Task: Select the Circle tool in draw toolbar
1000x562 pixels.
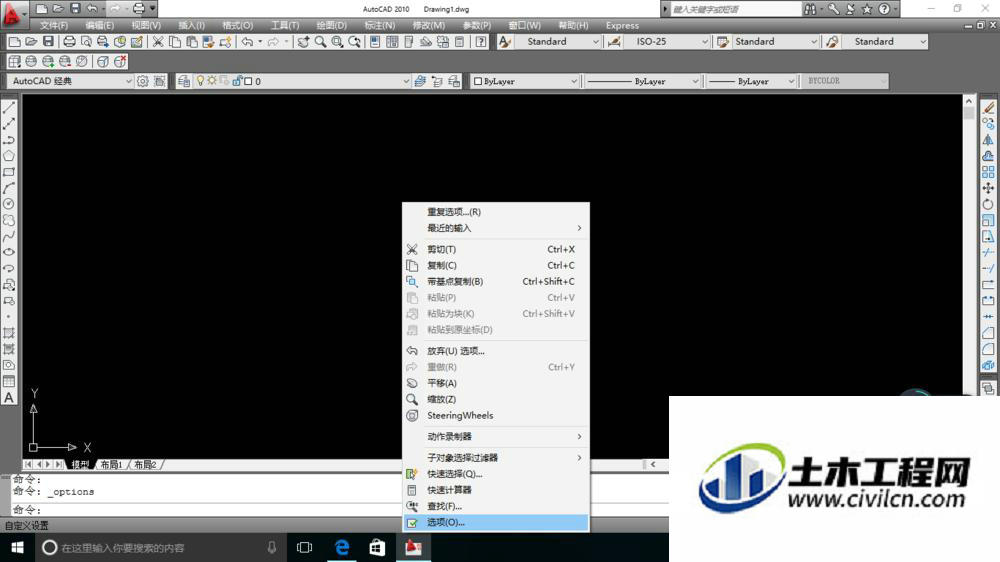Action: tap(9, 204)
